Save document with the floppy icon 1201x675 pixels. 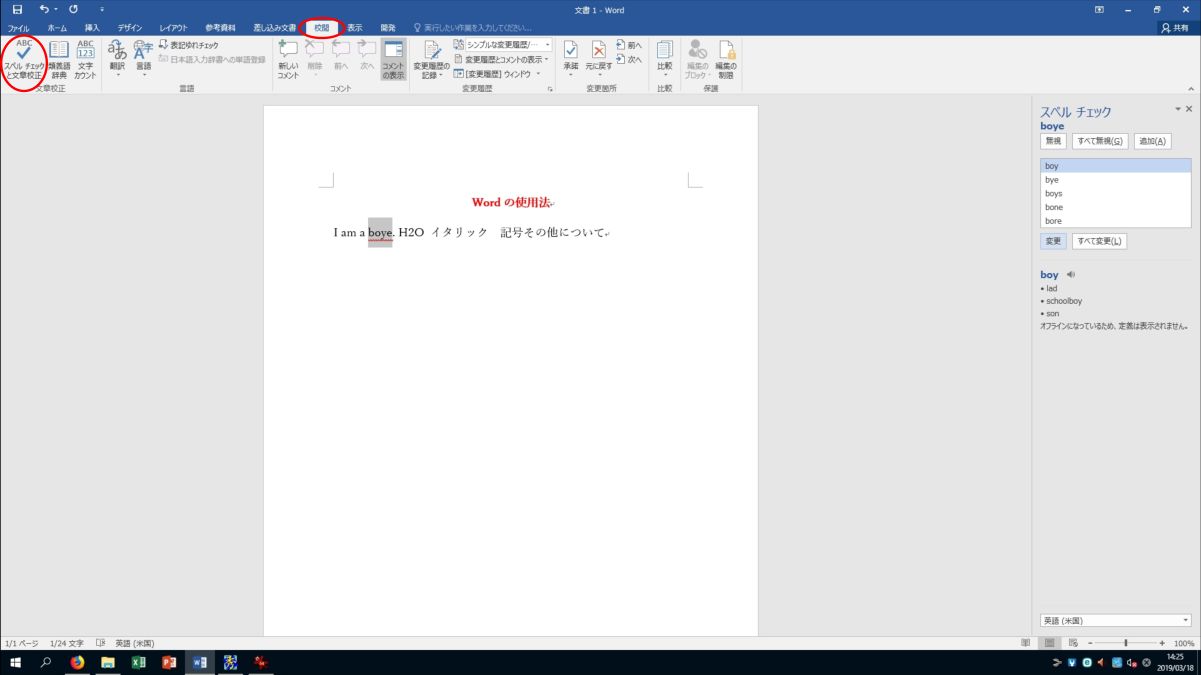pos(17,9)
